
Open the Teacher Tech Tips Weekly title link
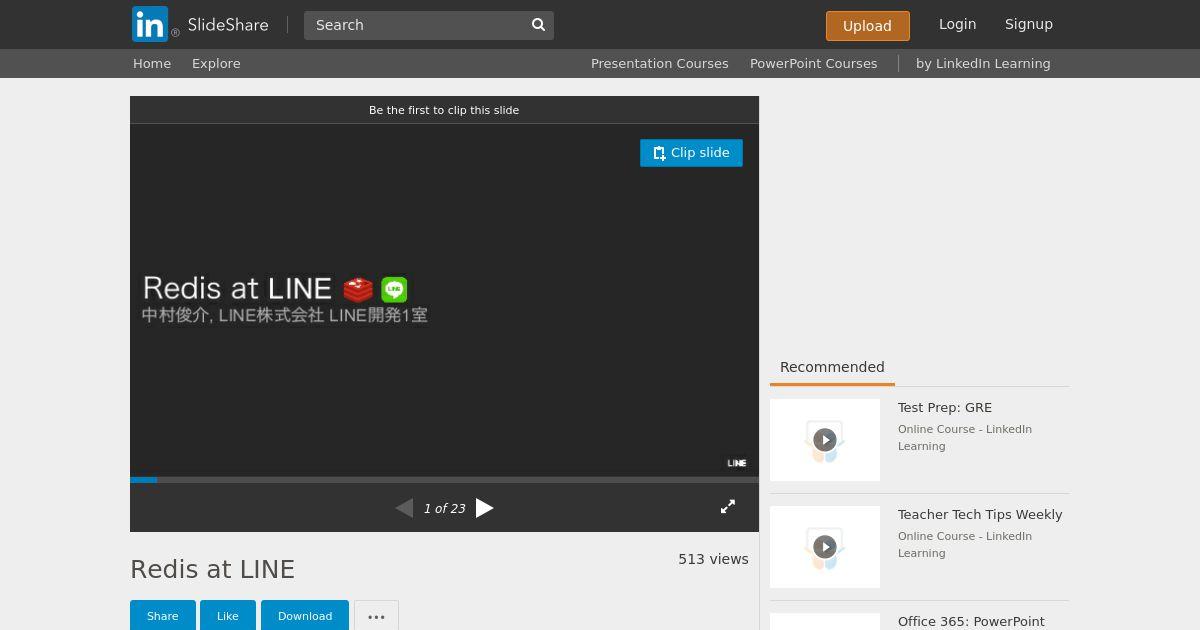coord(980,514)
